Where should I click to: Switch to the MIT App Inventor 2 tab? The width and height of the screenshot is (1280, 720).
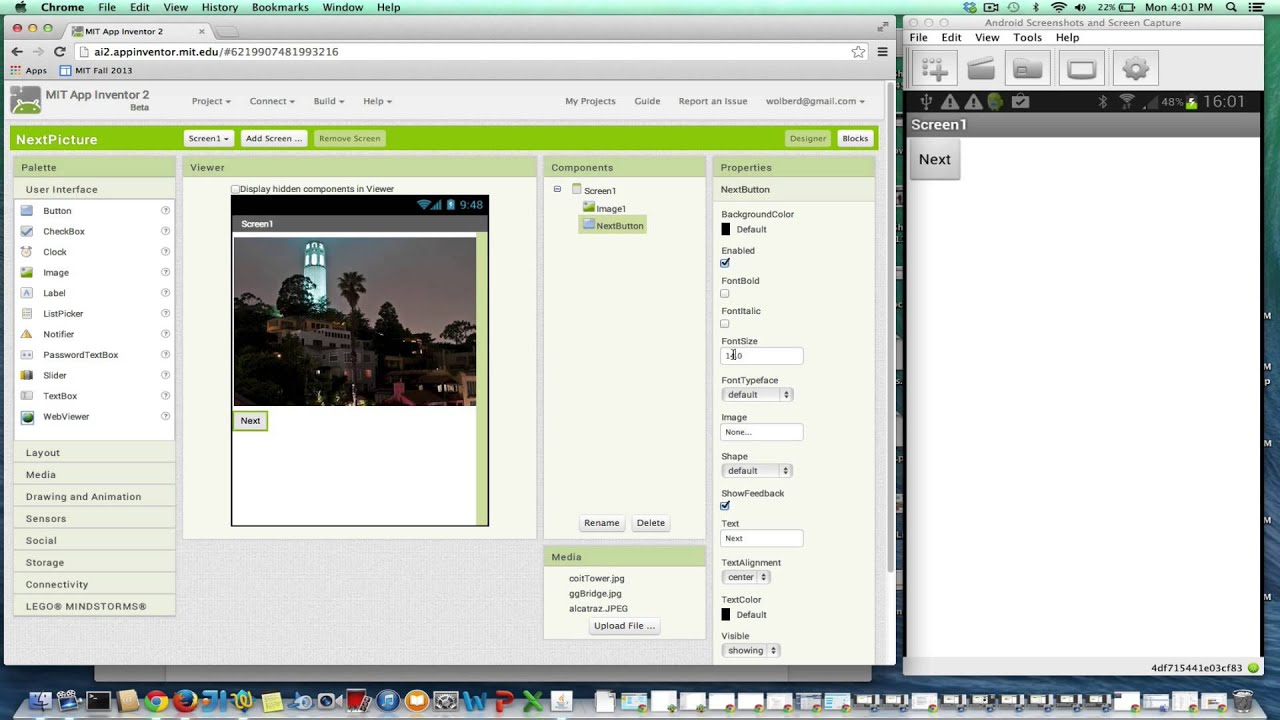point(139,31)
